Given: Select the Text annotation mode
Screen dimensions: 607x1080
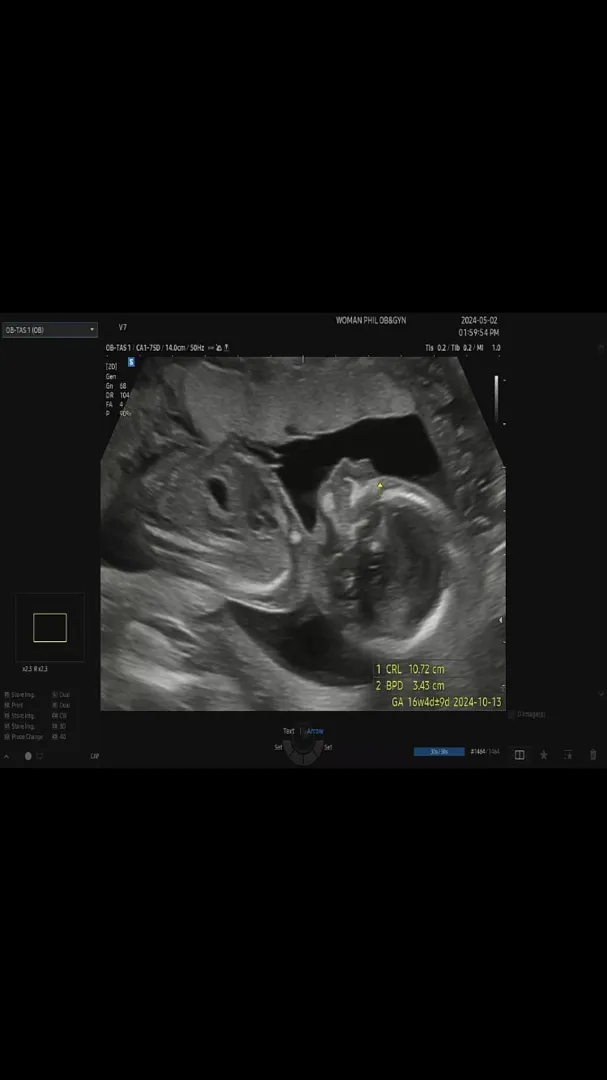Looking at the screenshot, I should [x=289, y=731].
